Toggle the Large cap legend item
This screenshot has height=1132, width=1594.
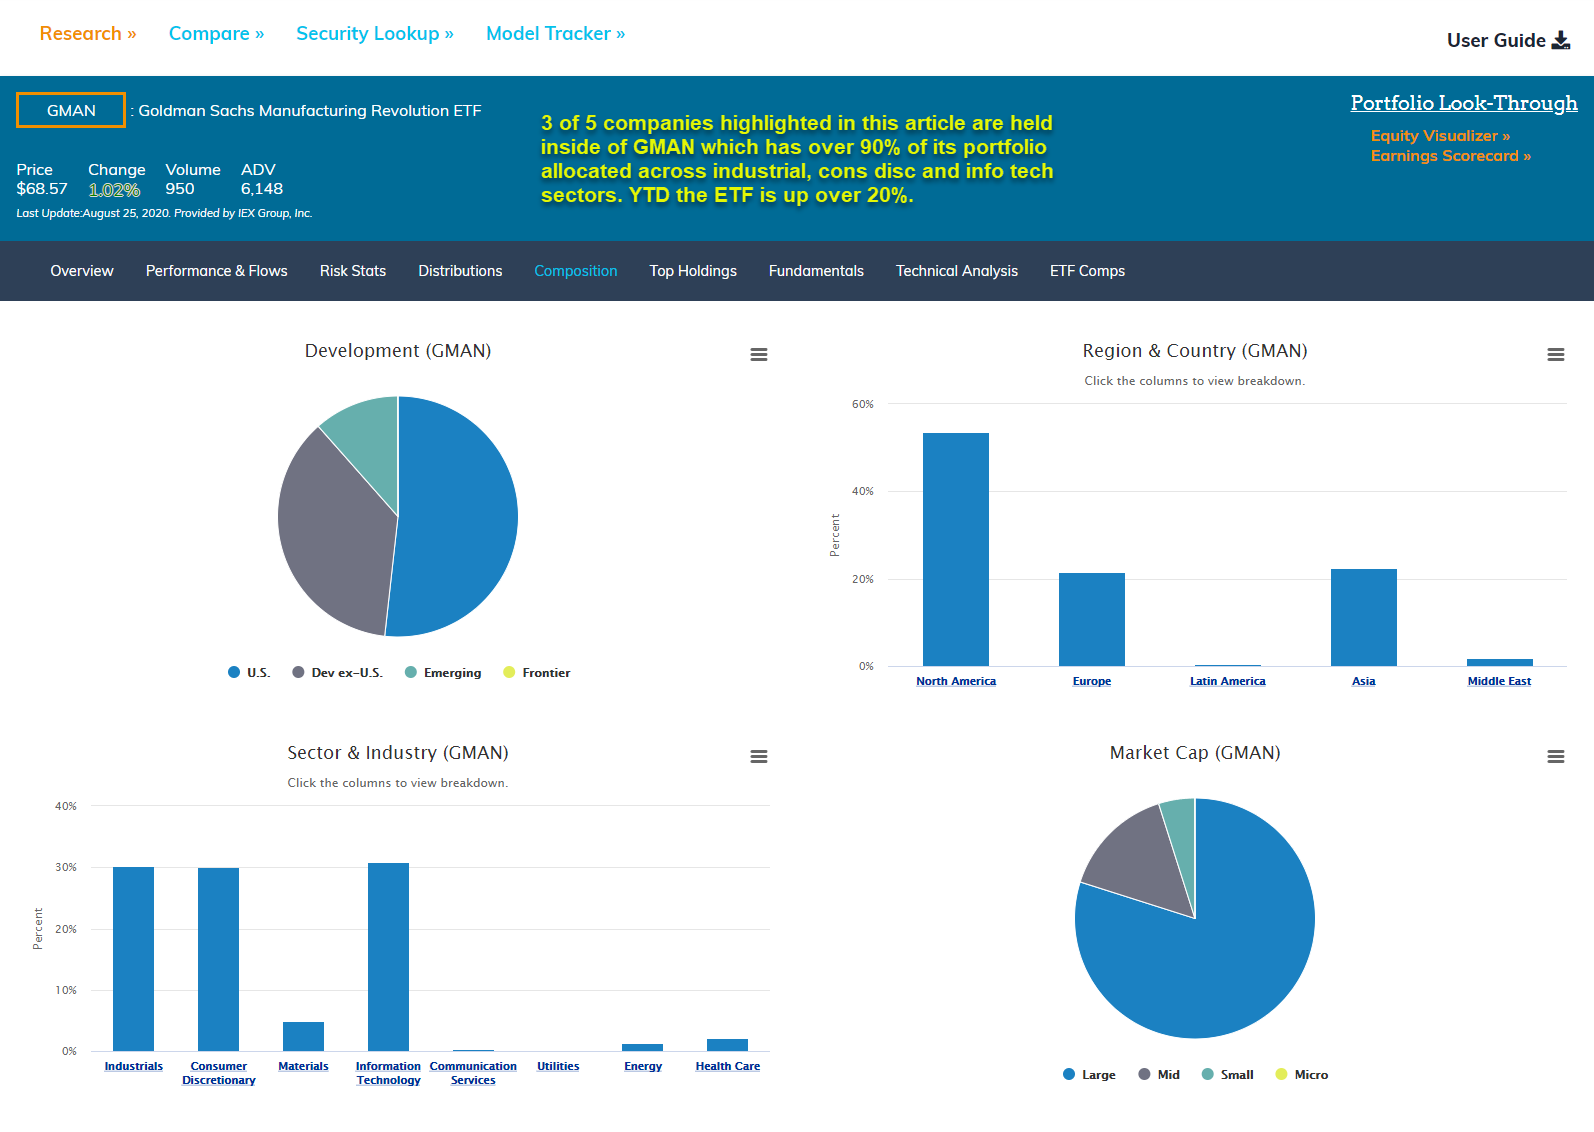(x=1089, y=1075)
